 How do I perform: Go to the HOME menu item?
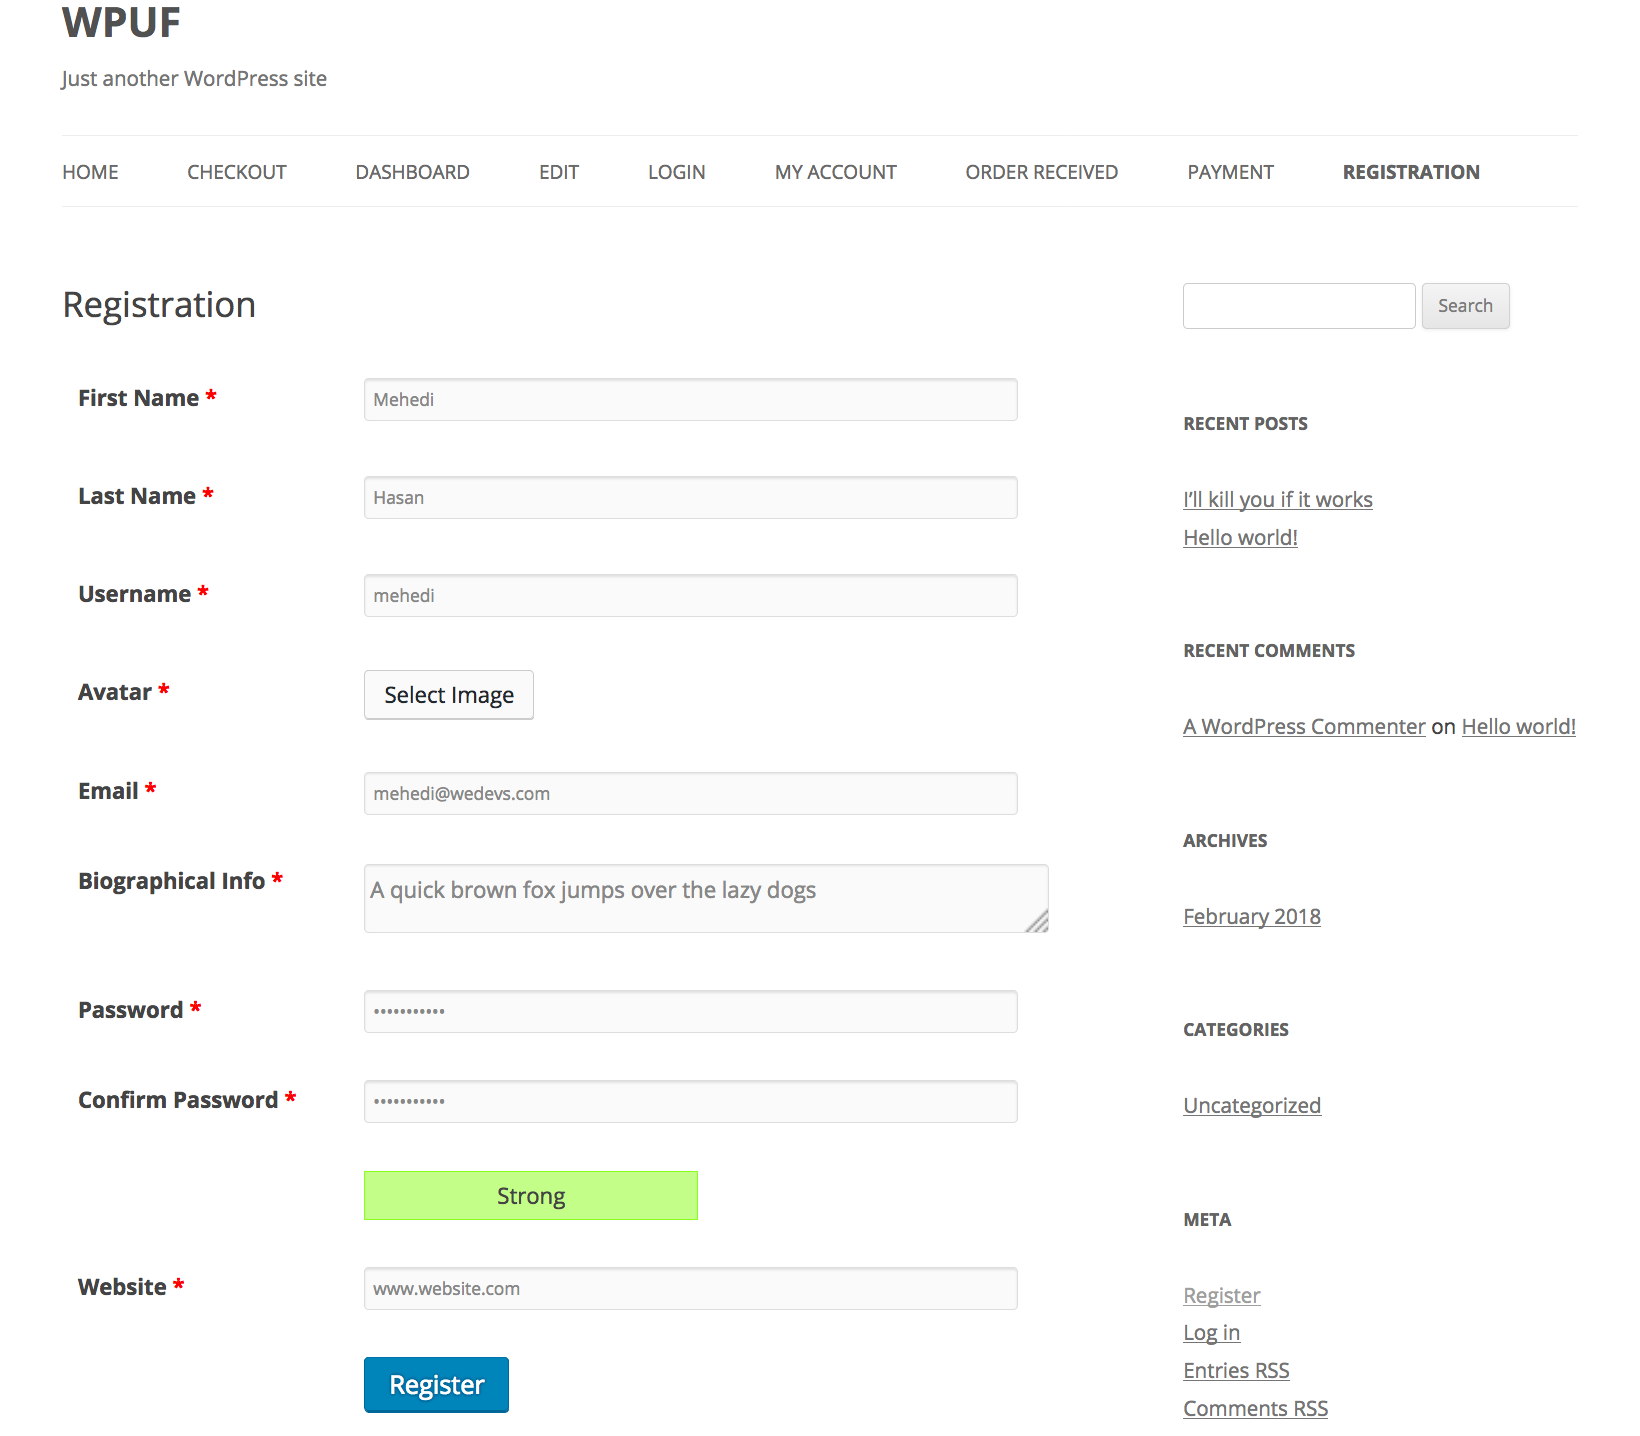pos(90,172)
